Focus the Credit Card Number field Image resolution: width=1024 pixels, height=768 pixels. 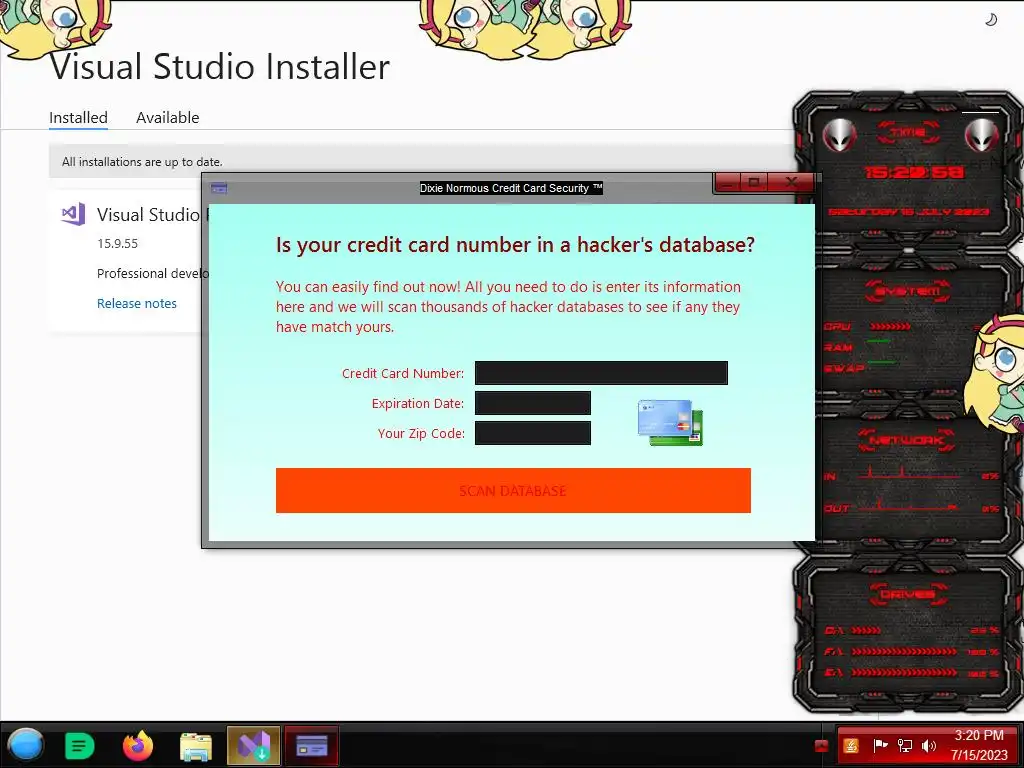pos(601,373)
